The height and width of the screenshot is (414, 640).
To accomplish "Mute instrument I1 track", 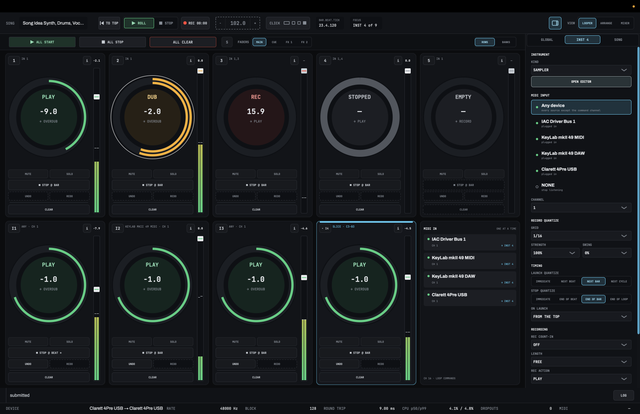I will point(28,341).
